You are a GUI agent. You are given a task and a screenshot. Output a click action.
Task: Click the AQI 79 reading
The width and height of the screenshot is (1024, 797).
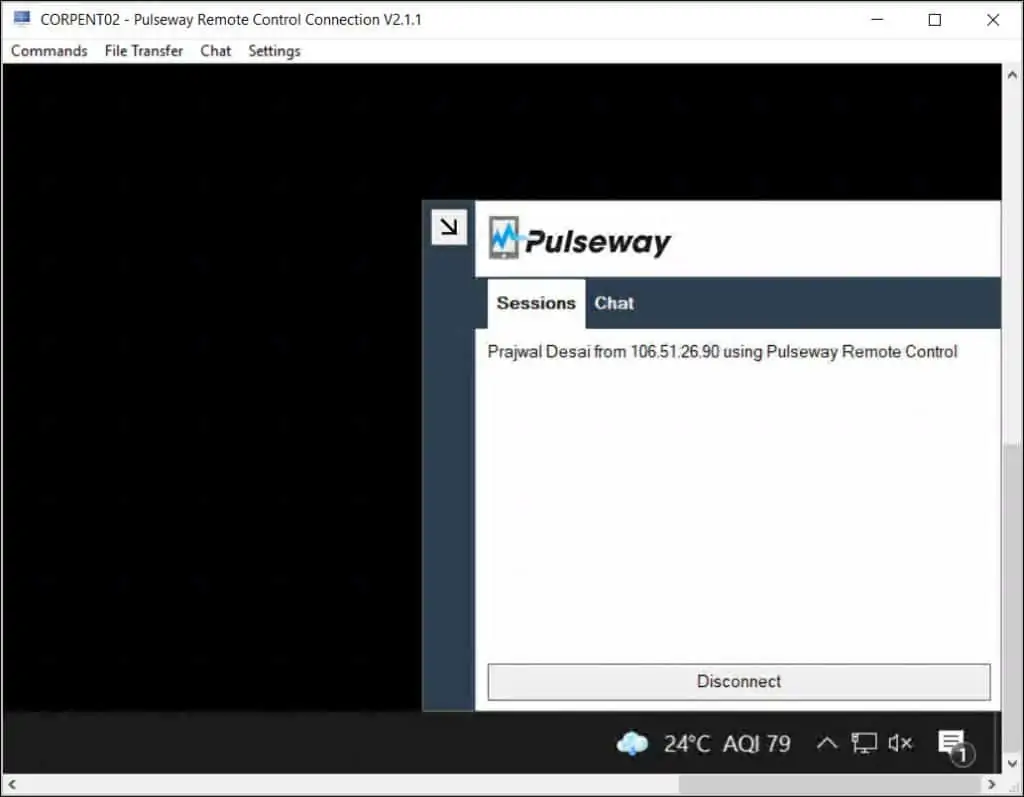(x=756, y=744)
